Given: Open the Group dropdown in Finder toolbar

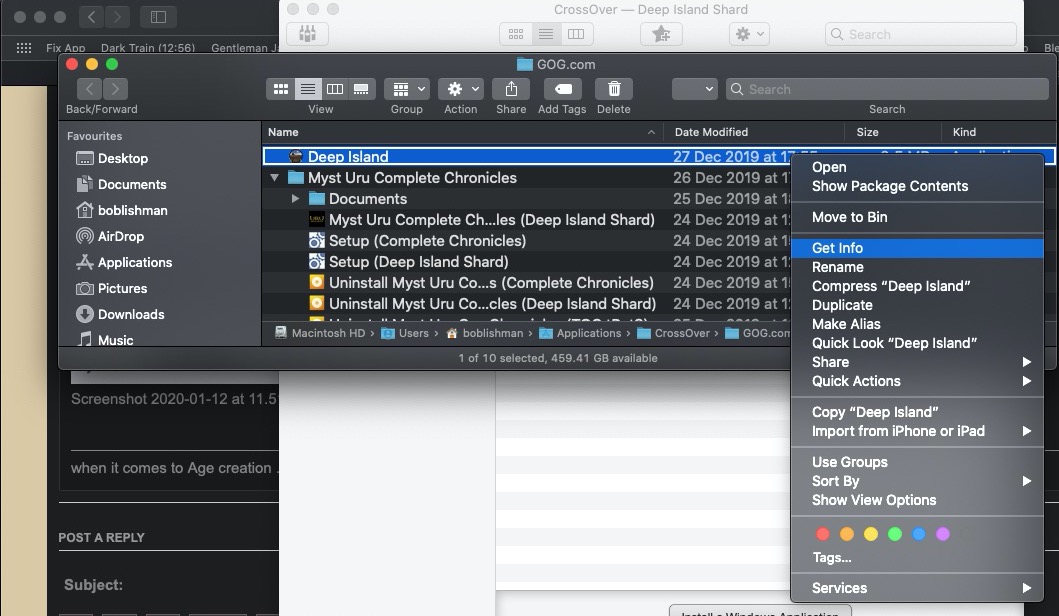Looking at the screenshot, I should coord(407,89).
